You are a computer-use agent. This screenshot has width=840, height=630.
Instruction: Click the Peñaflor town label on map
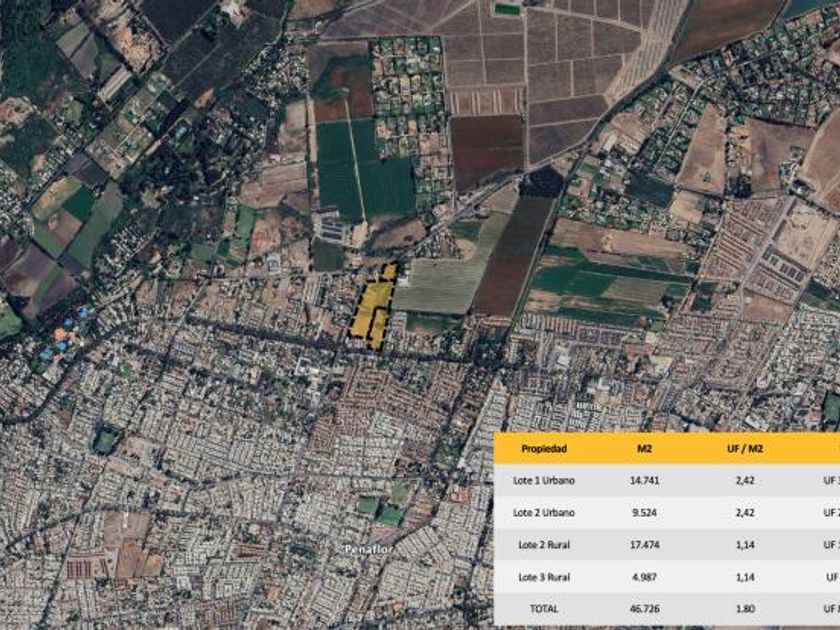click(369, 549)
